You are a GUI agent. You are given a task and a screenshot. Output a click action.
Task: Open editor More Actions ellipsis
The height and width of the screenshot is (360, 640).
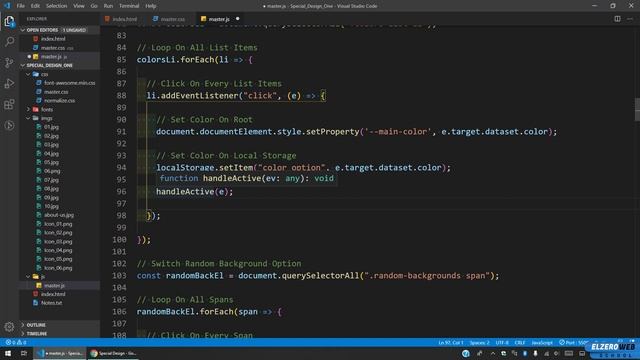pos(630,19)
